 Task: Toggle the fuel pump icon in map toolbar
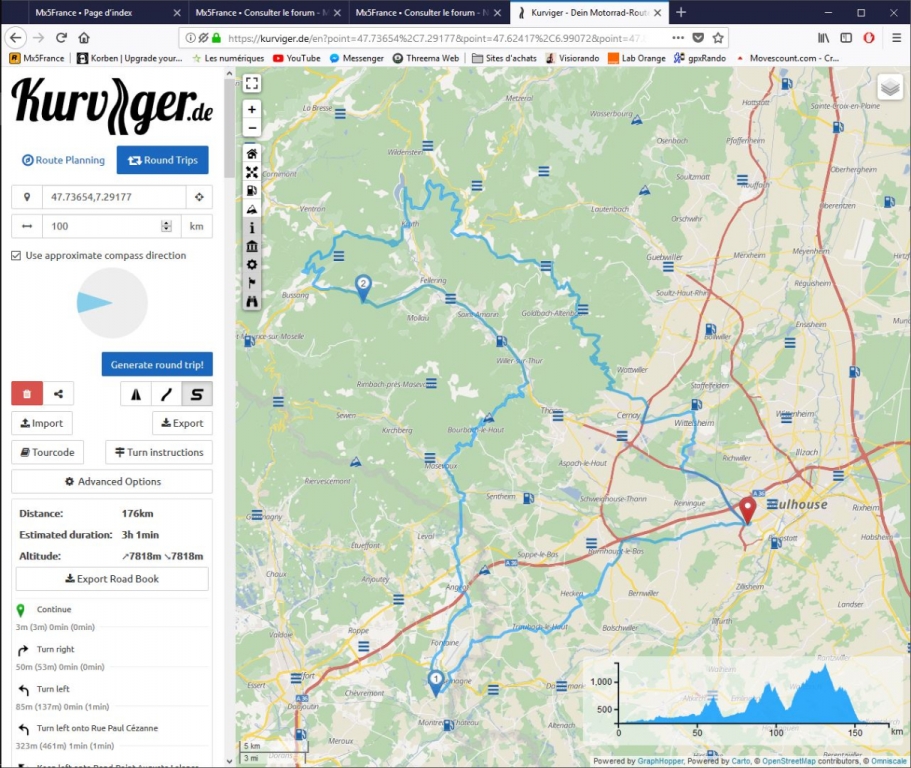[x=252, y=191]
